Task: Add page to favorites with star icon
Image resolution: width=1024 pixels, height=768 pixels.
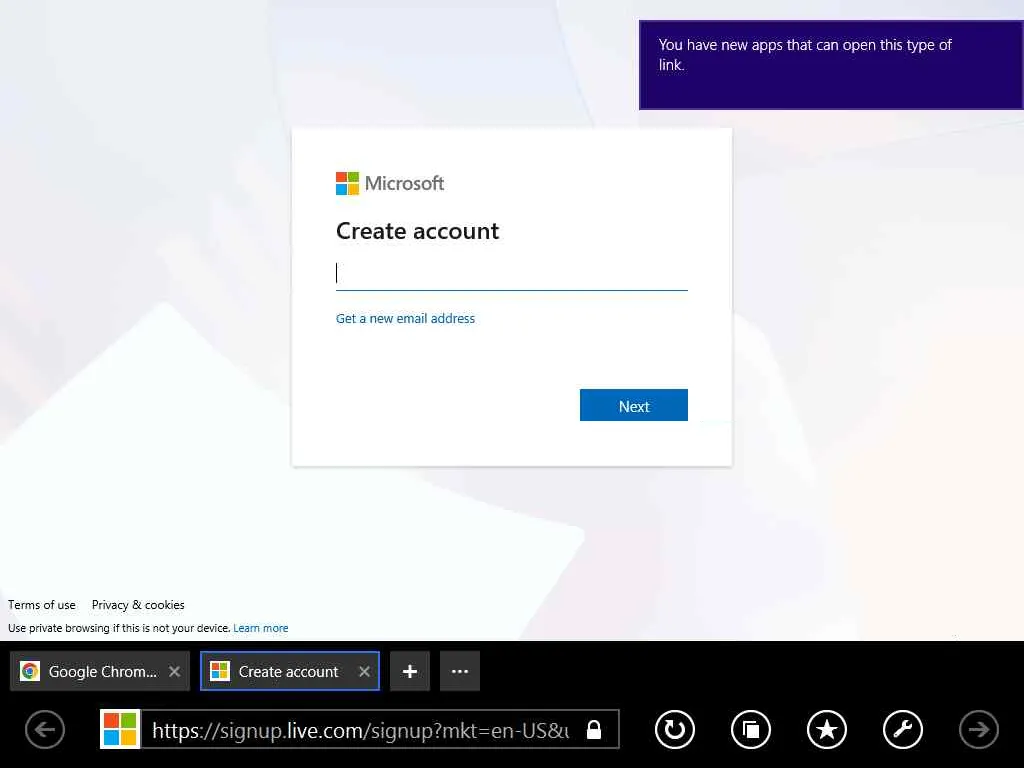Action: click(x=827, y=729)
